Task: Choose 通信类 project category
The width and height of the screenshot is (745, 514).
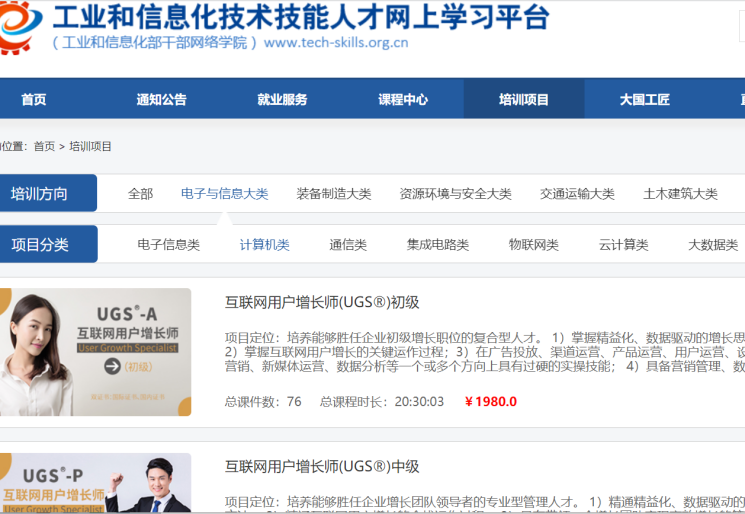Action: pos(348,245)
